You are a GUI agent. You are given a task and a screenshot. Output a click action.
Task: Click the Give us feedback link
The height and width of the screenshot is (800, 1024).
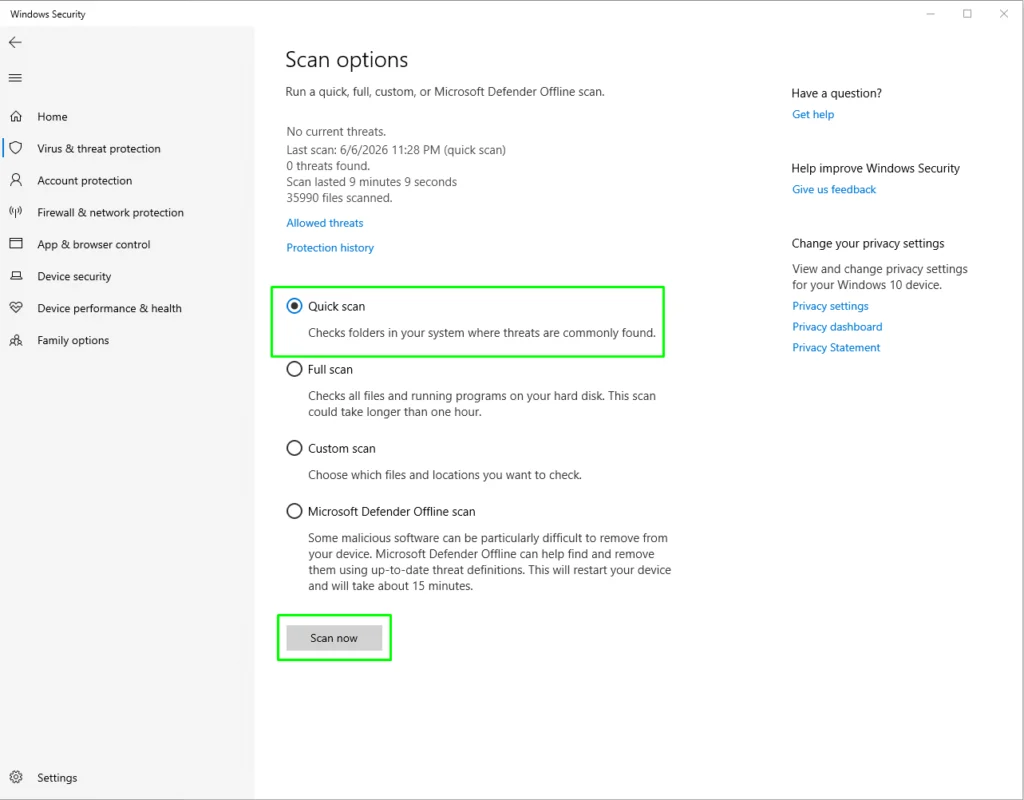(x=834, y=189)
